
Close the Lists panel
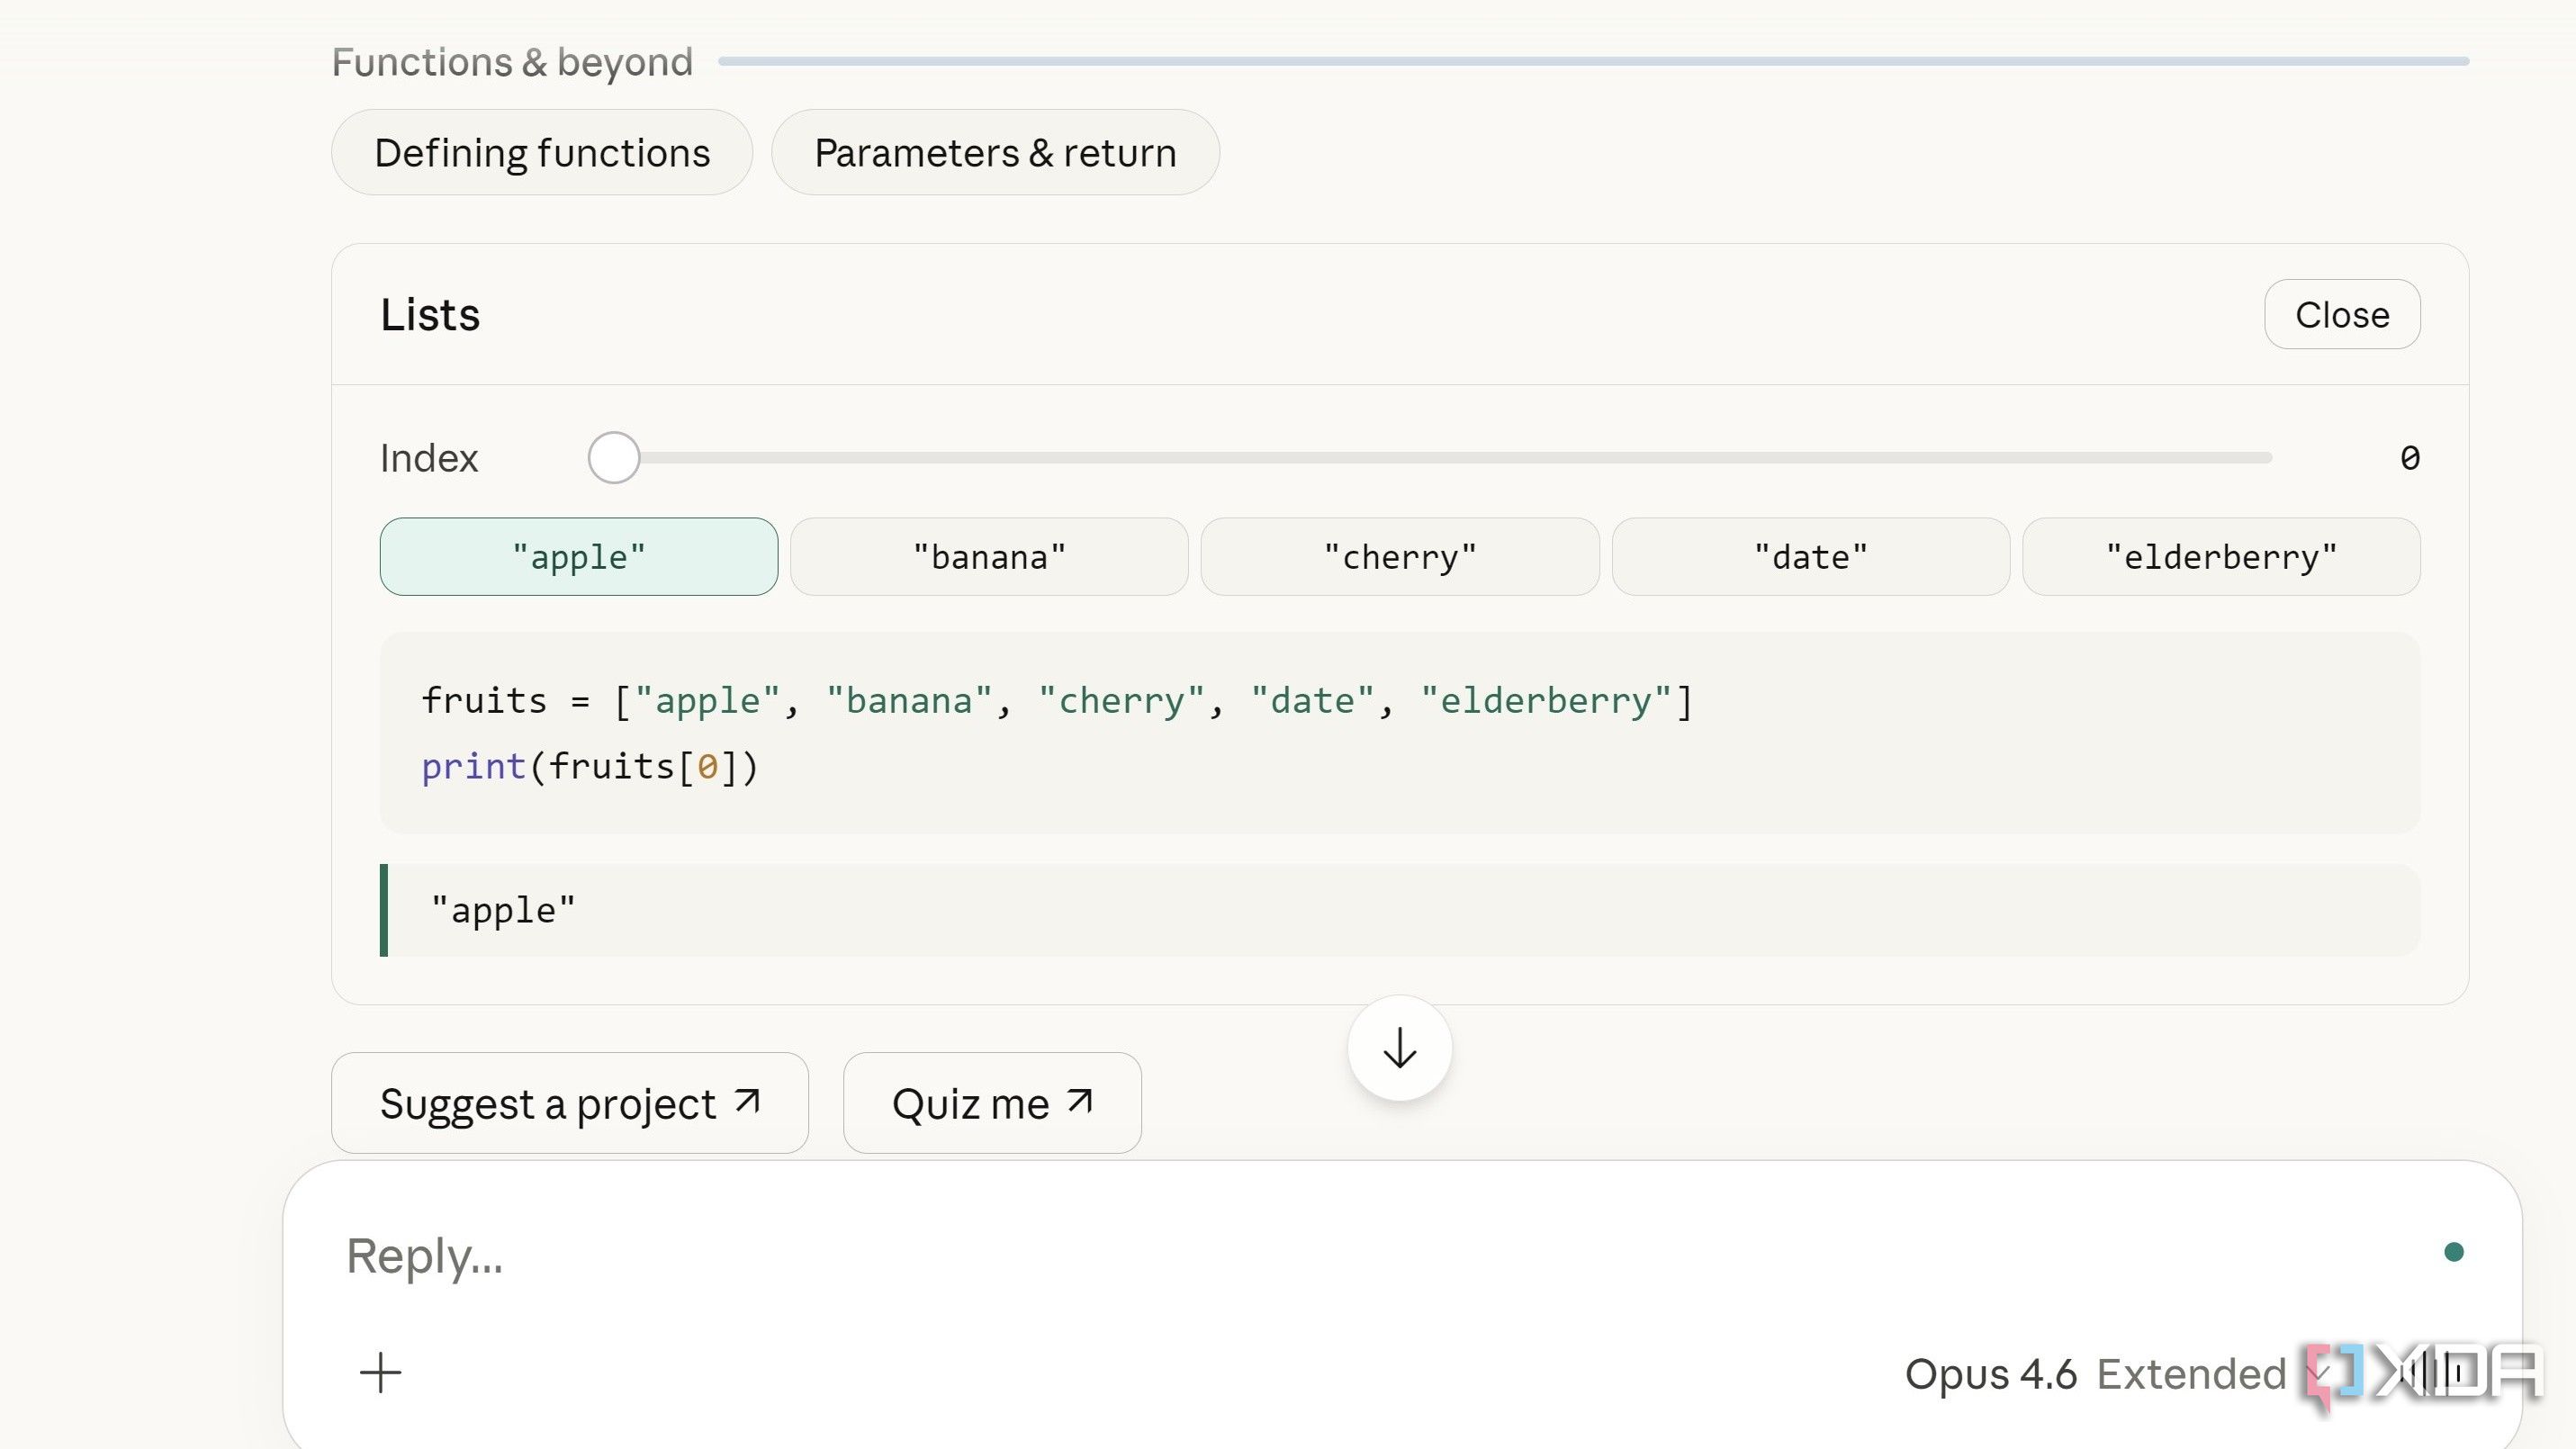(2342, 314)
